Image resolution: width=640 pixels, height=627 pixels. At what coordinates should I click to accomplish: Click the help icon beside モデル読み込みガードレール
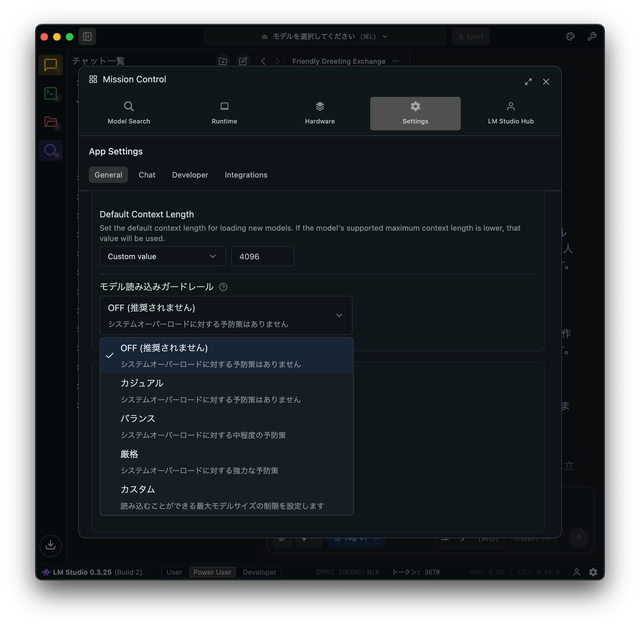tap(223, 287)
